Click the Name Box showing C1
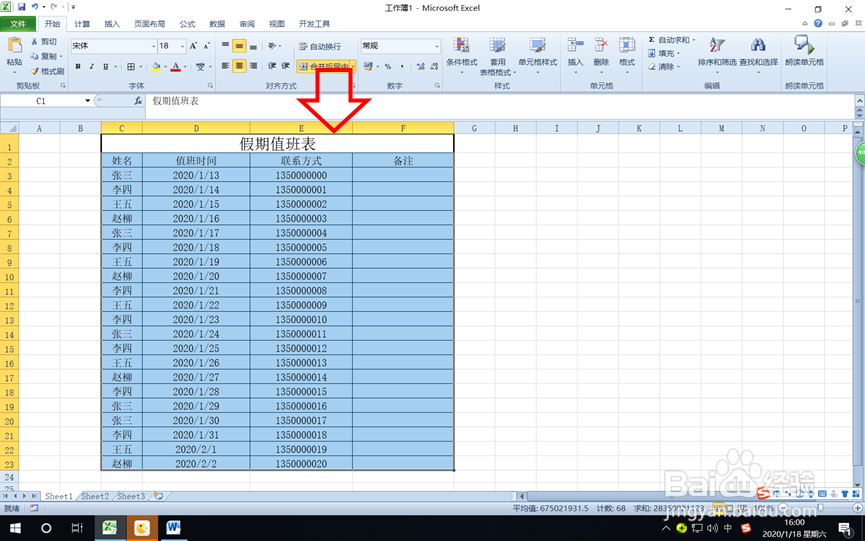This screenshot has width=865, height=541. click(41, 101)
